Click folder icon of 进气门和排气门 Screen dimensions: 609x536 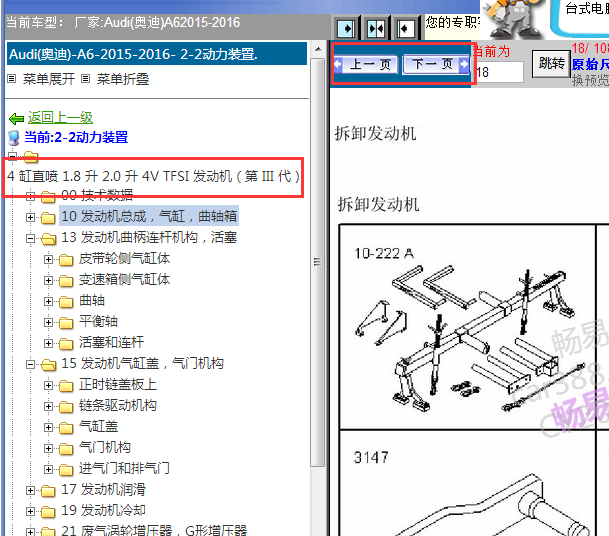pyautogui.click(x=66, y=469)
